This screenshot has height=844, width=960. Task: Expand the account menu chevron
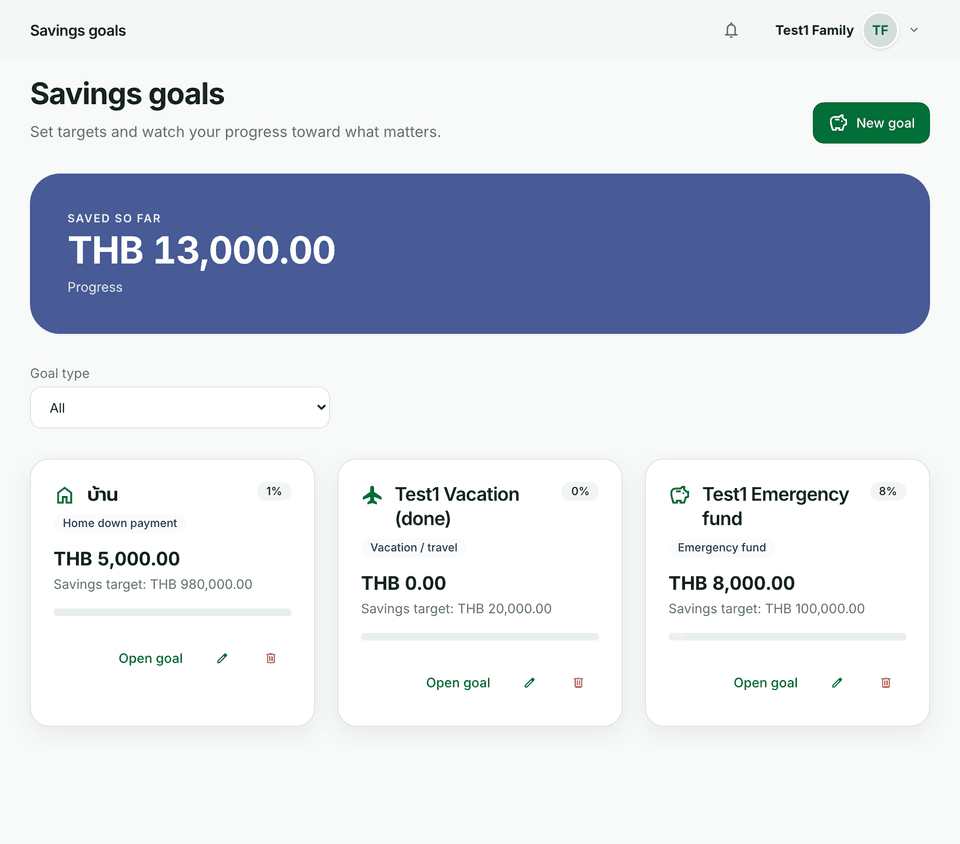(x=913, y=30)
